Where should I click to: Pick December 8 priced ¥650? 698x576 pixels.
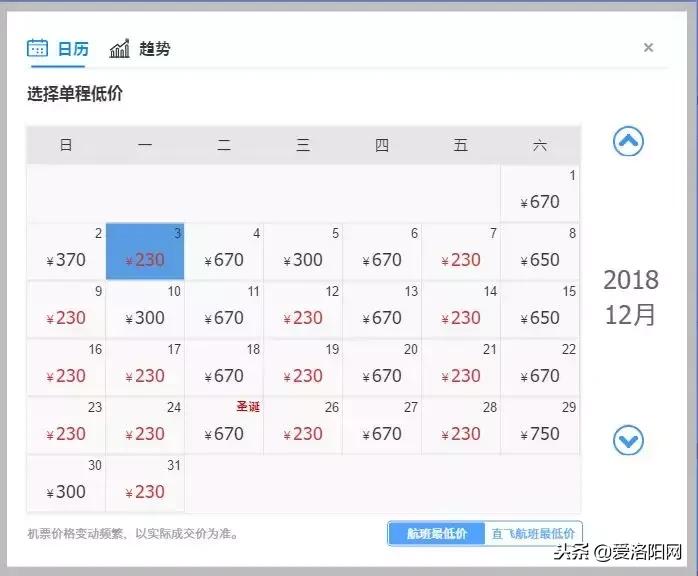pos(540,251)
